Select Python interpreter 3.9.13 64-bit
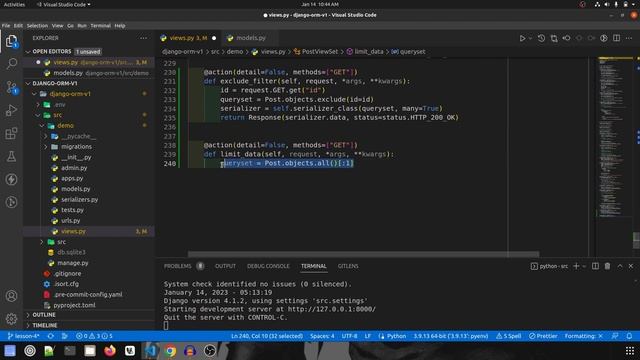This screenshot has height=360, width=640. tap(451, 336)
